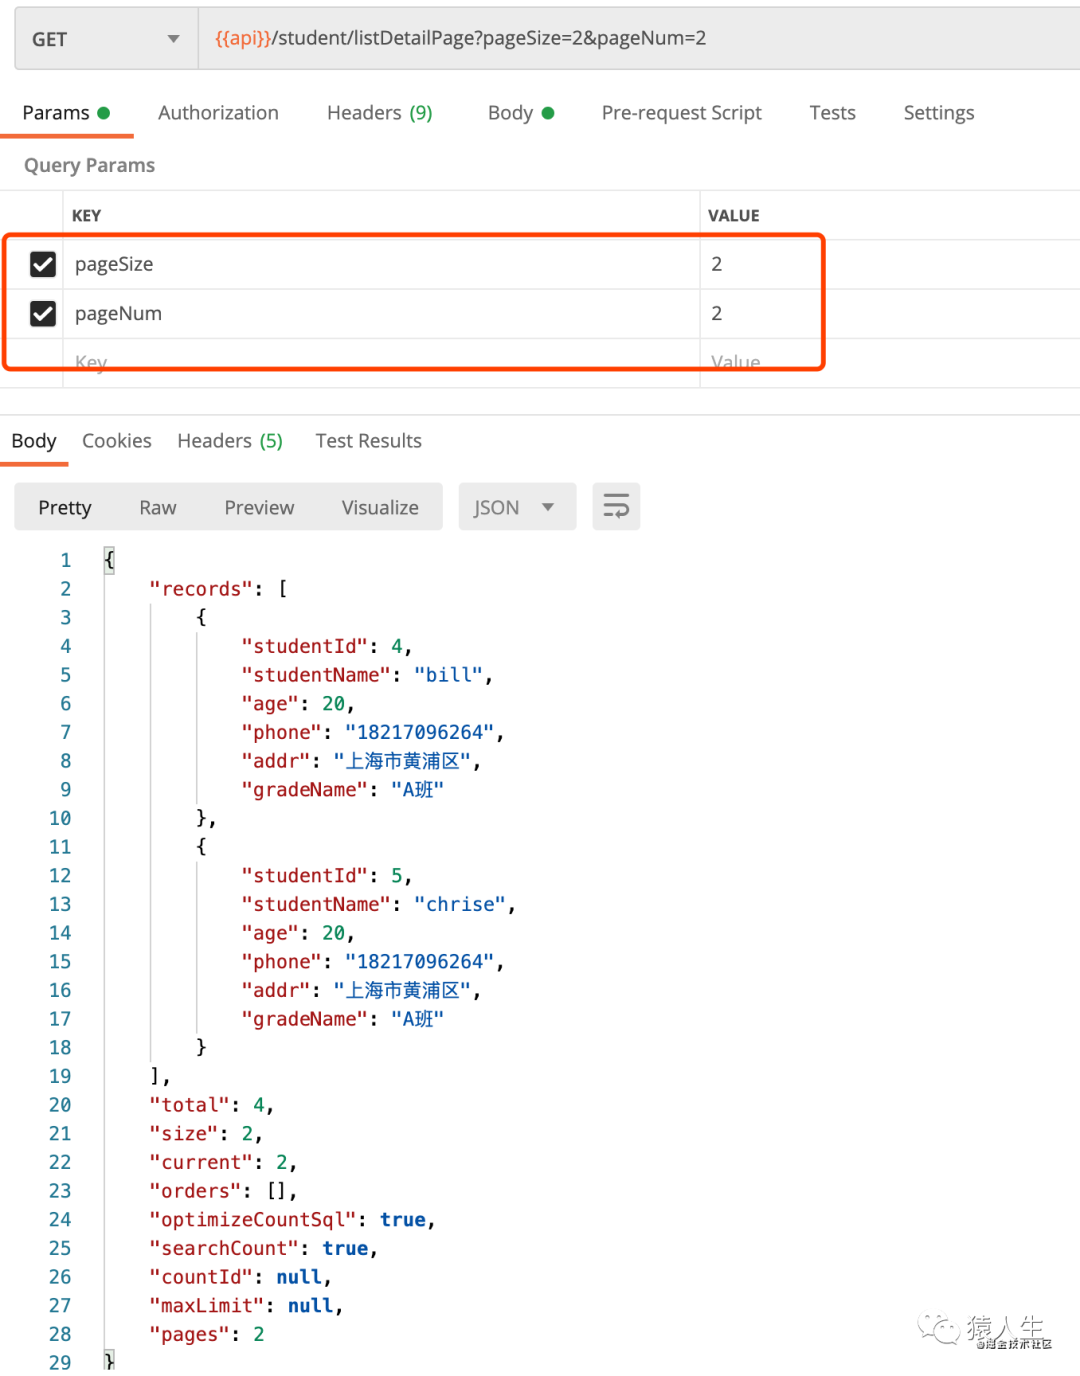
Task: Click the pageSize value field
Action: (x=760, y=264)
